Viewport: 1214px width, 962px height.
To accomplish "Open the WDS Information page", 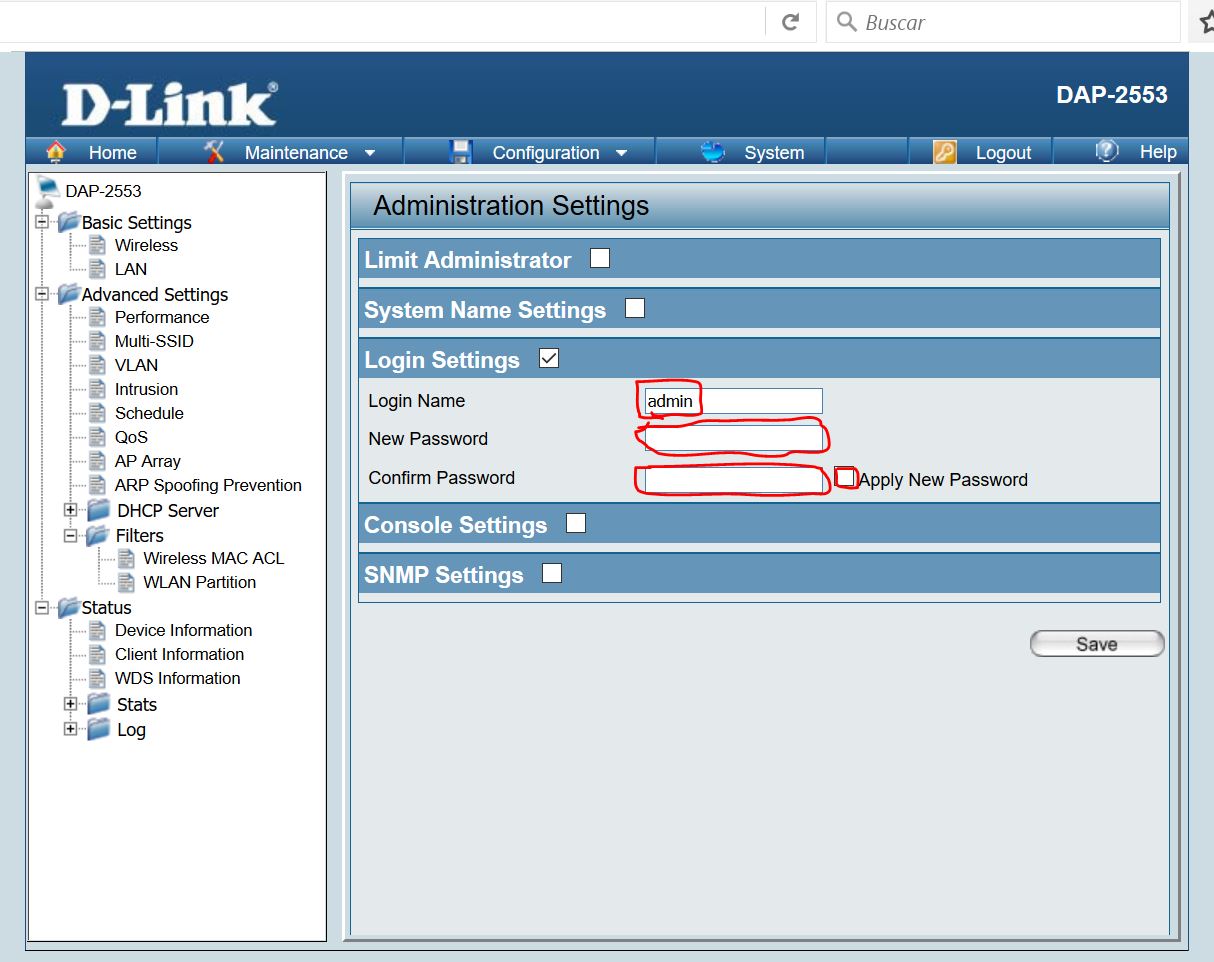I will pos(177,678).
